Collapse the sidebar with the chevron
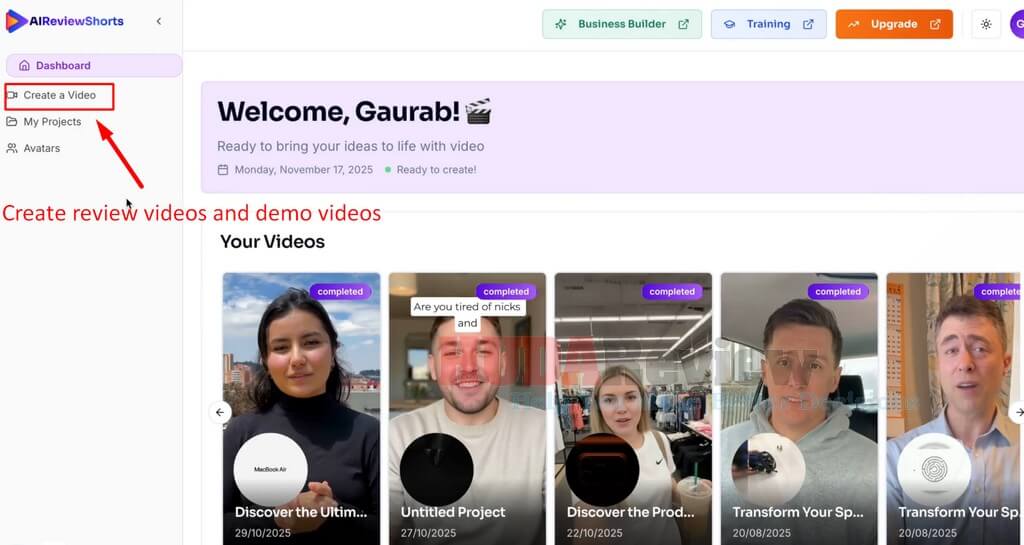 tap(159, 22)
